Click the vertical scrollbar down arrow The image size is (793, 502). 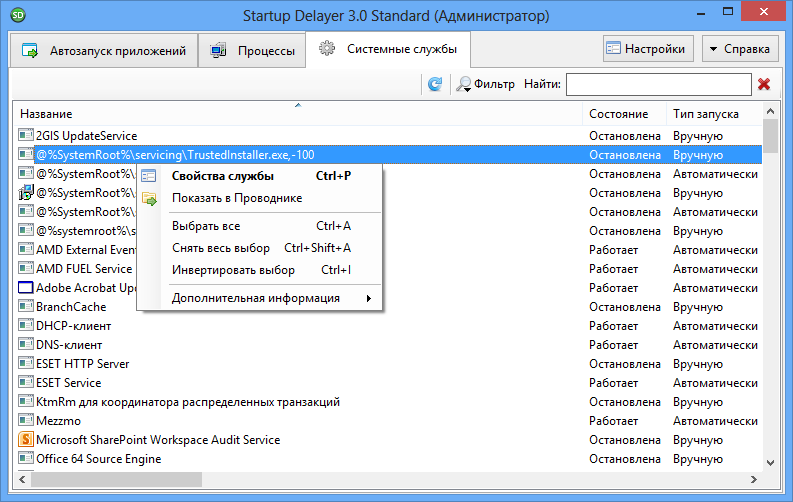coord(771,462)
